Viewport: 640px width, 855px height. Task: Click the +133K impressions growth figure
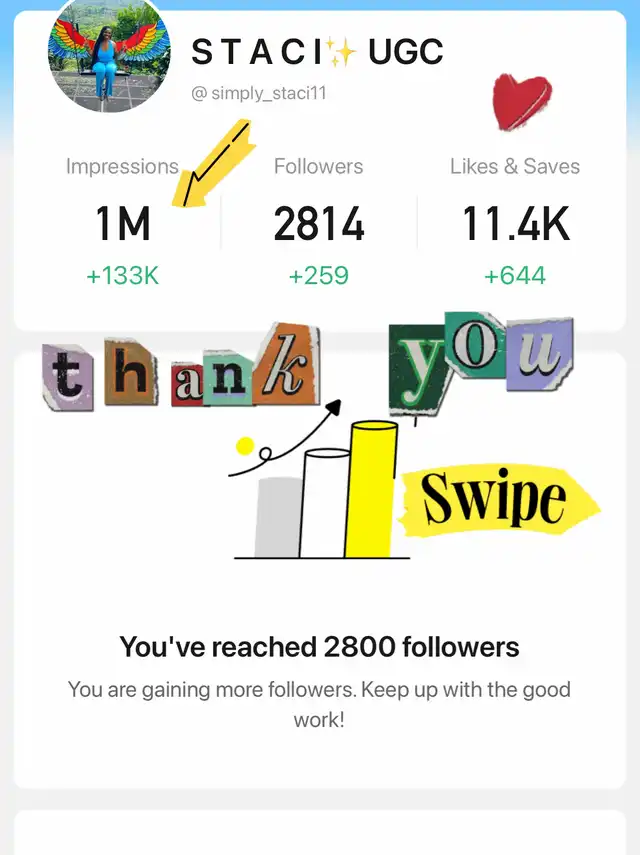pos(122,275)
